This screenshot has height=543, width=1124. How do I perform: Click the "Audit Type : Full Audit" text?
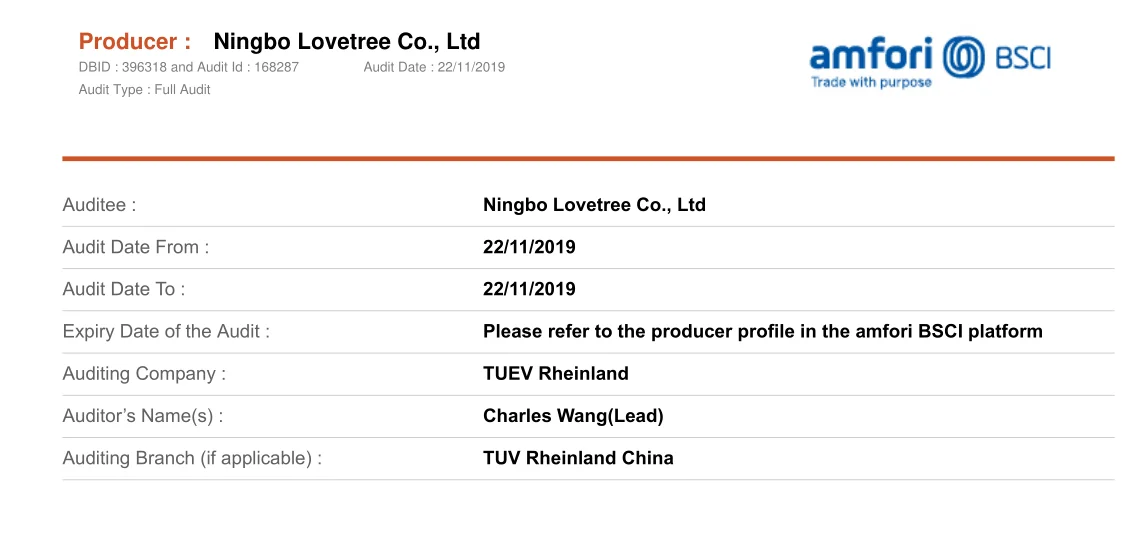(x=144, y=90)
